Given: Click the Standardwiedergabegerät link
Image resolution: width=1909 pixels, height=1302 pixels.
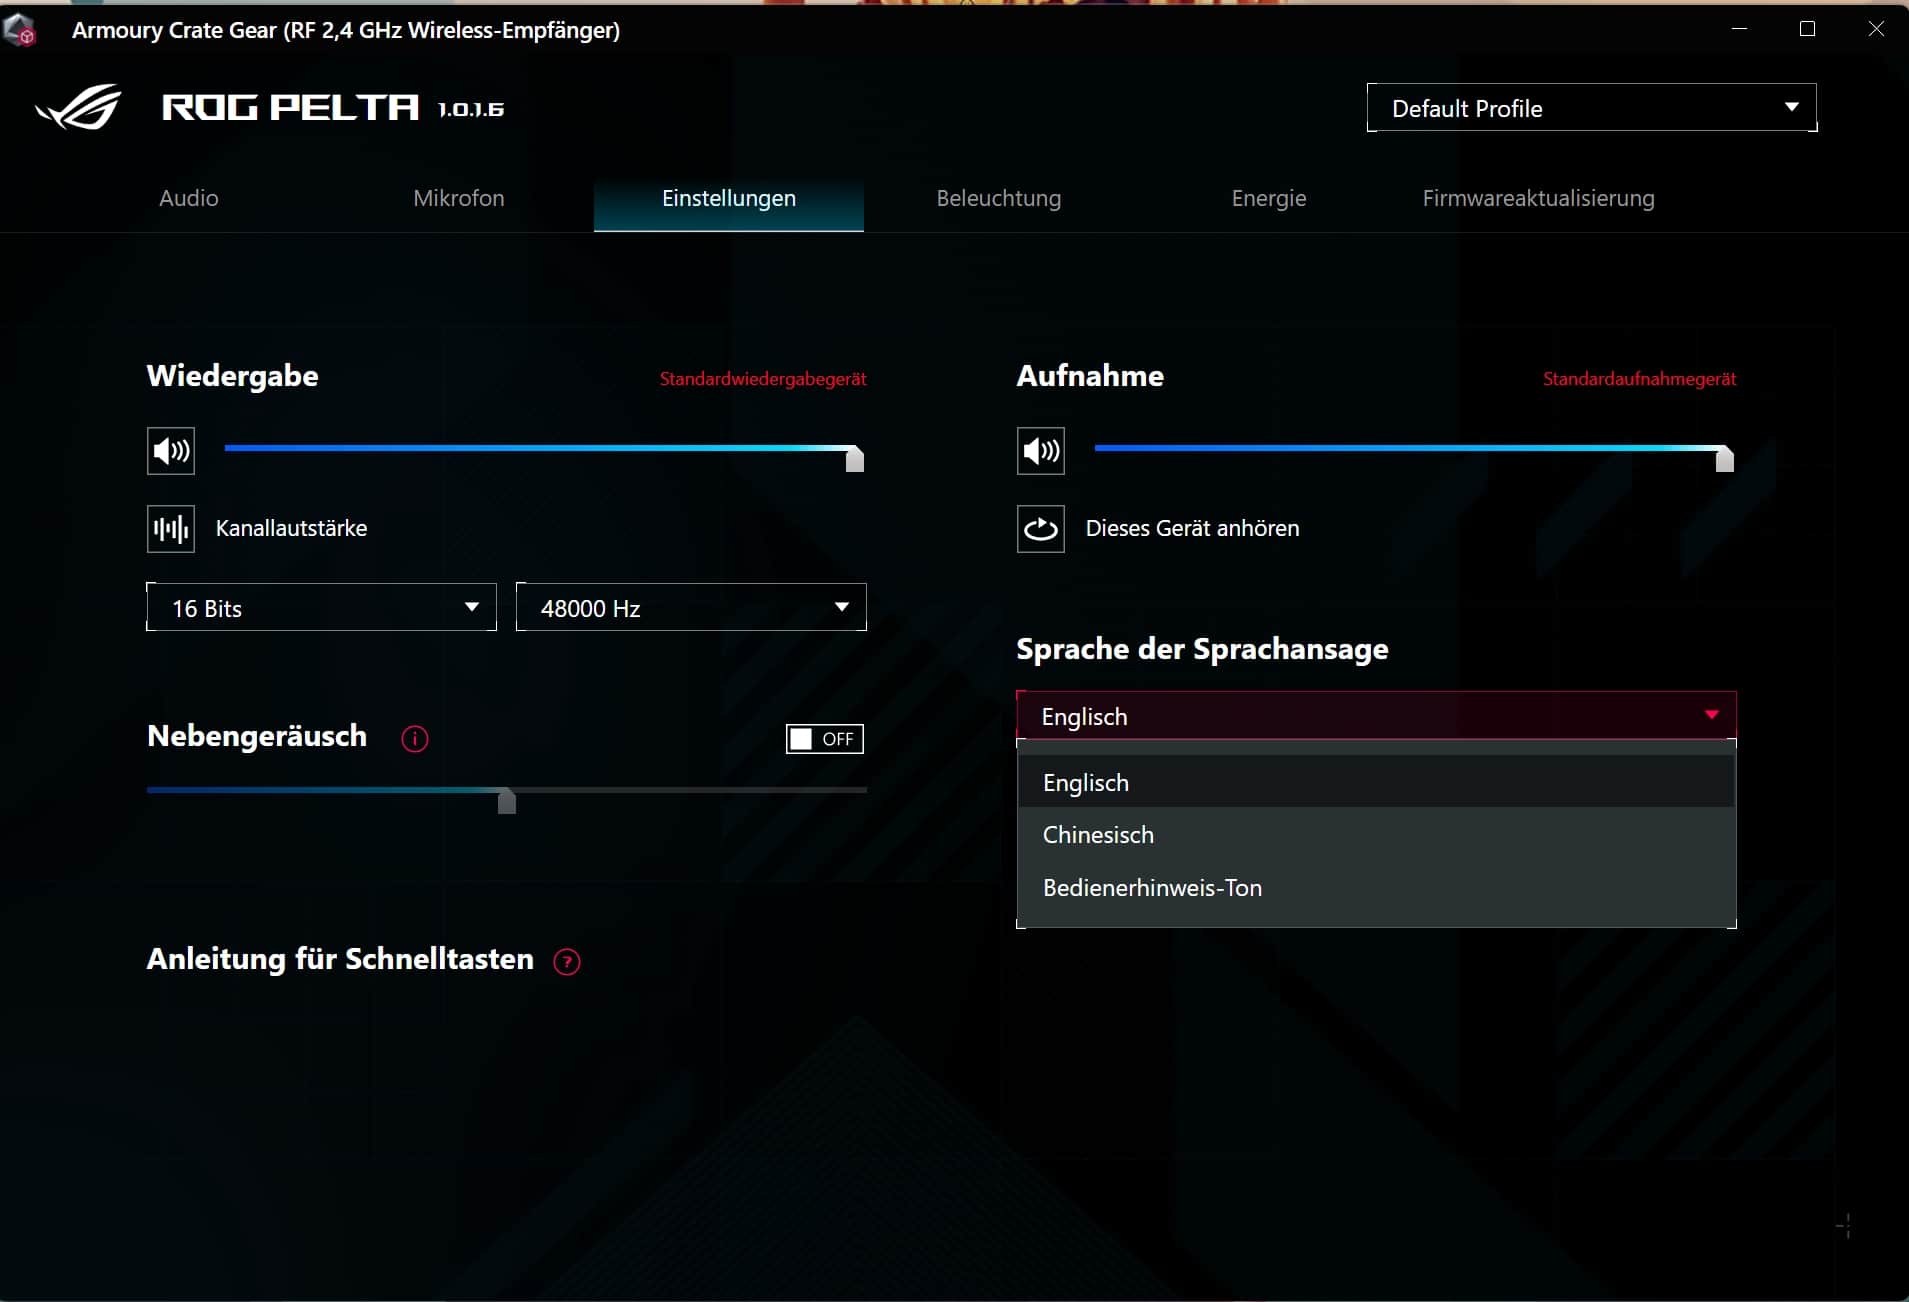Looking at the screenshot, I should [x=763, y=379].
